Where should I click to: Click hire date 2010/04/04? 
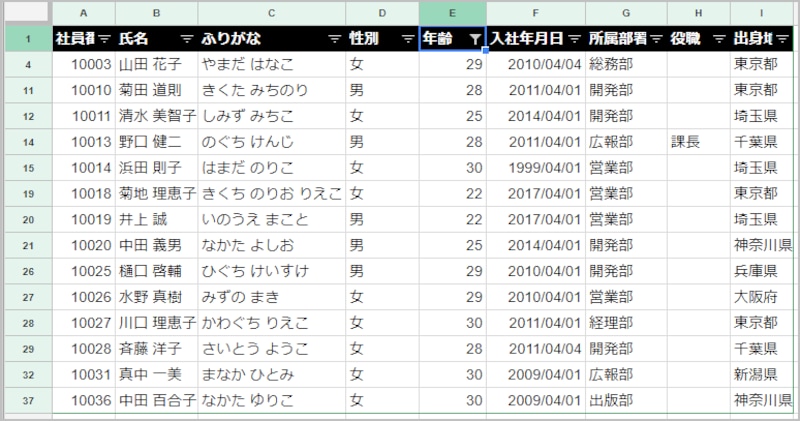(536, 65)
